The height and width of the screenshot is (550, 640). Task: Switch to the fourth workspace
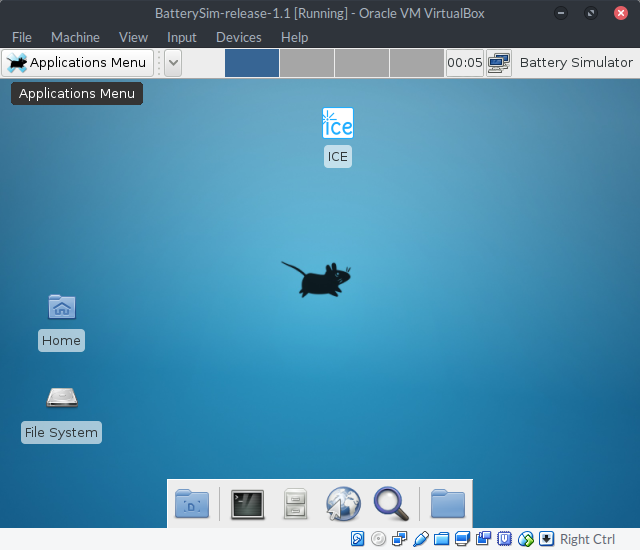[x=417, y=63]
